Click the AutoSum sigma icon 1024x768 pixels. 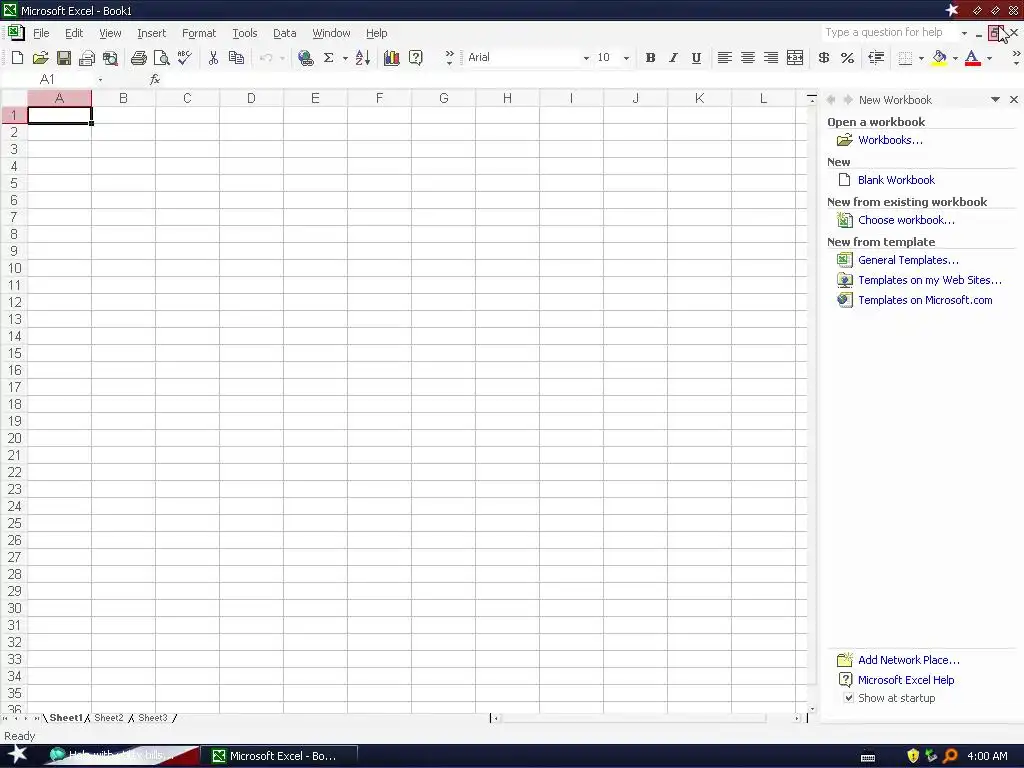tap(328, 58)
